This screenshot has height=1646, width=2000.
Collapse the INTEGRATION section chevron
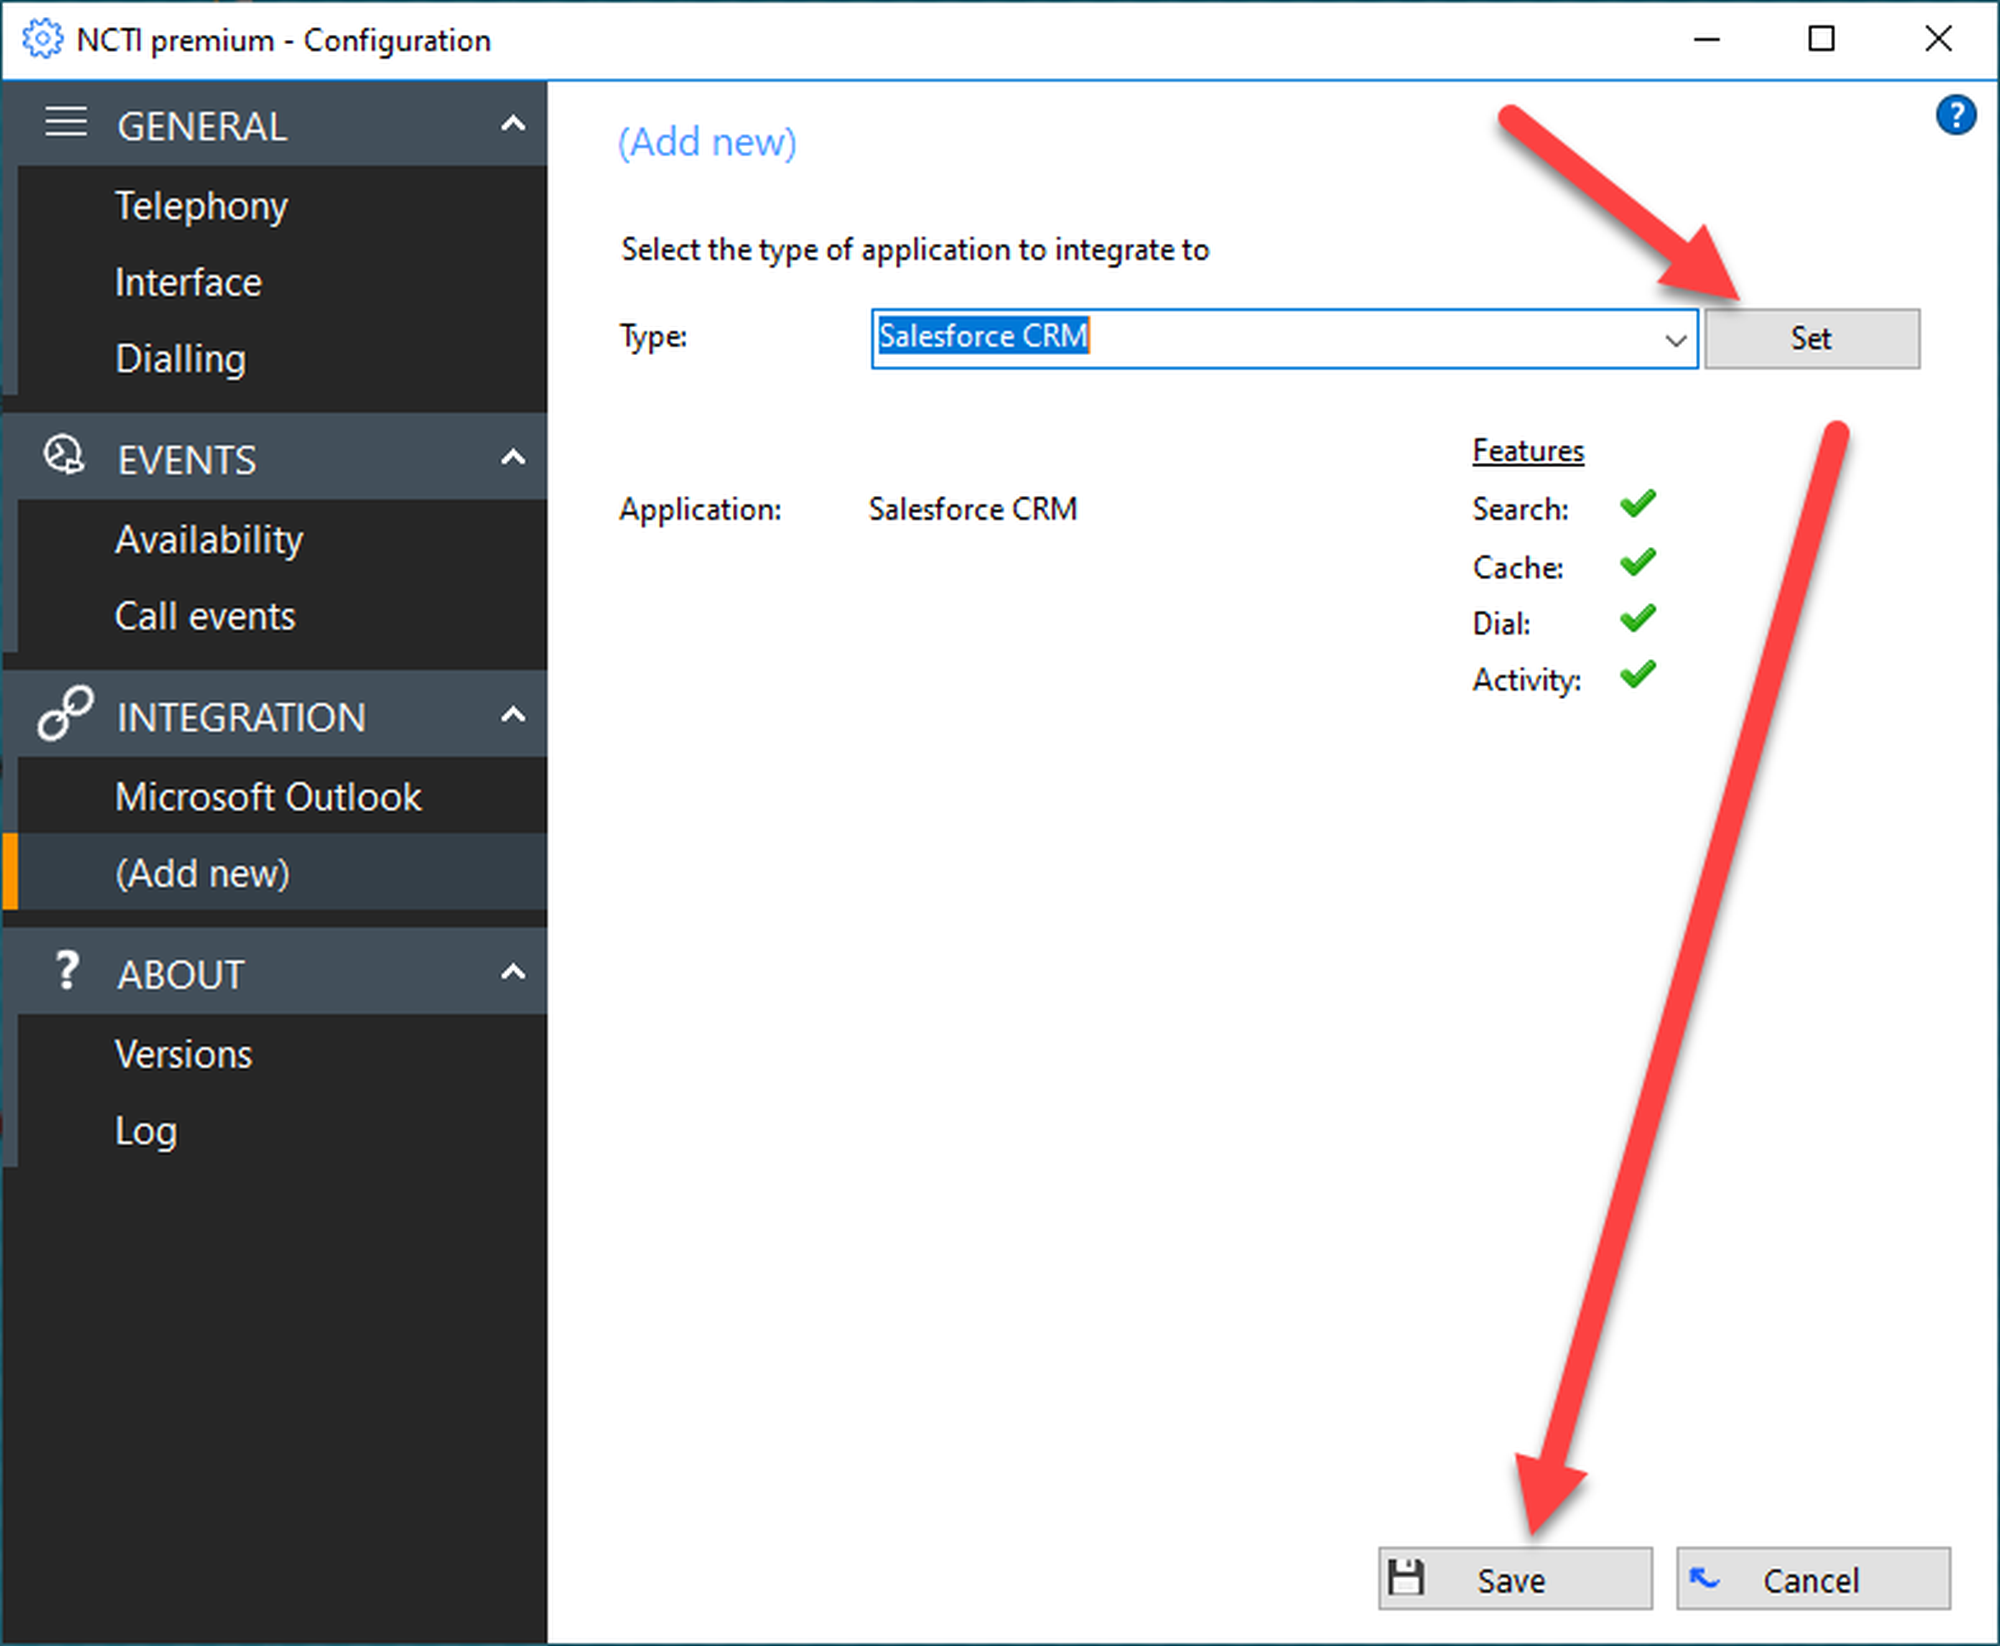coord(513,715)
